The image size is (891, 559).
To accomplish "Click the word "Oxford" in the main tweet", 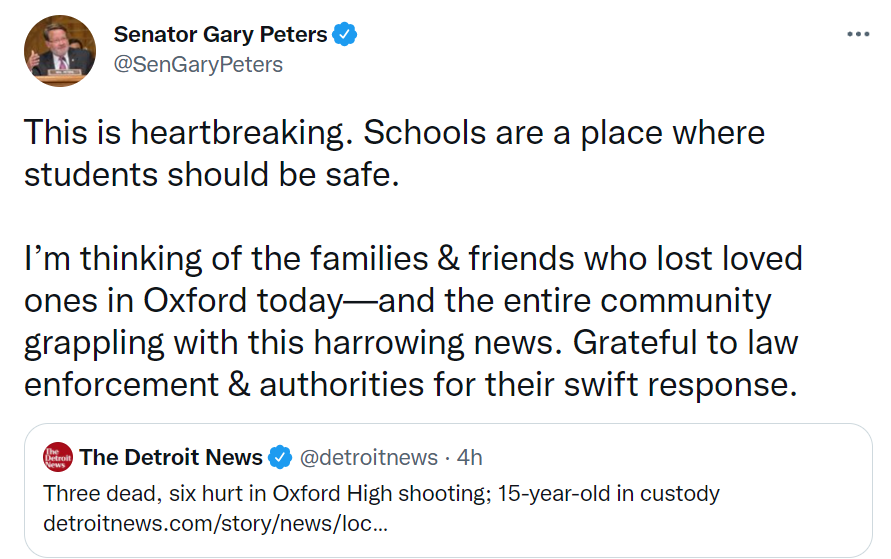I will (x=191, y=301).
